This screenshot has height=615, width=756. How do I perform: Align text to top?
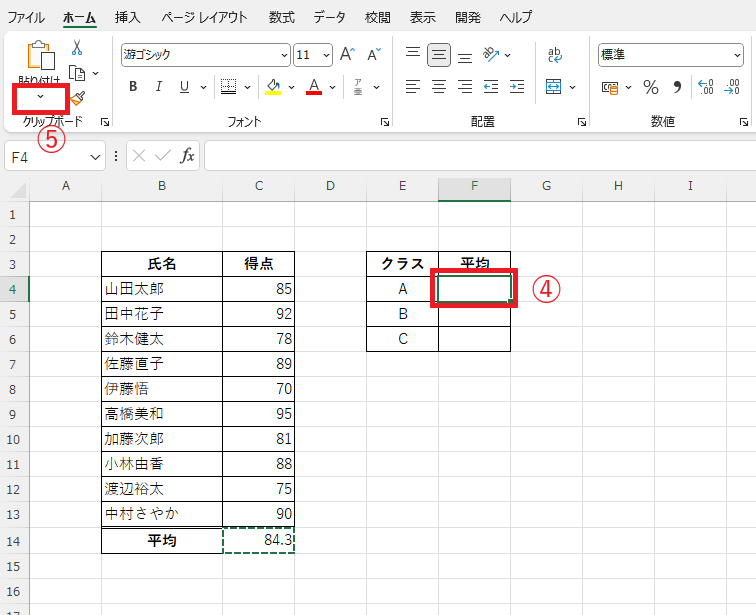pyautogui.click(x=413, y=54)
